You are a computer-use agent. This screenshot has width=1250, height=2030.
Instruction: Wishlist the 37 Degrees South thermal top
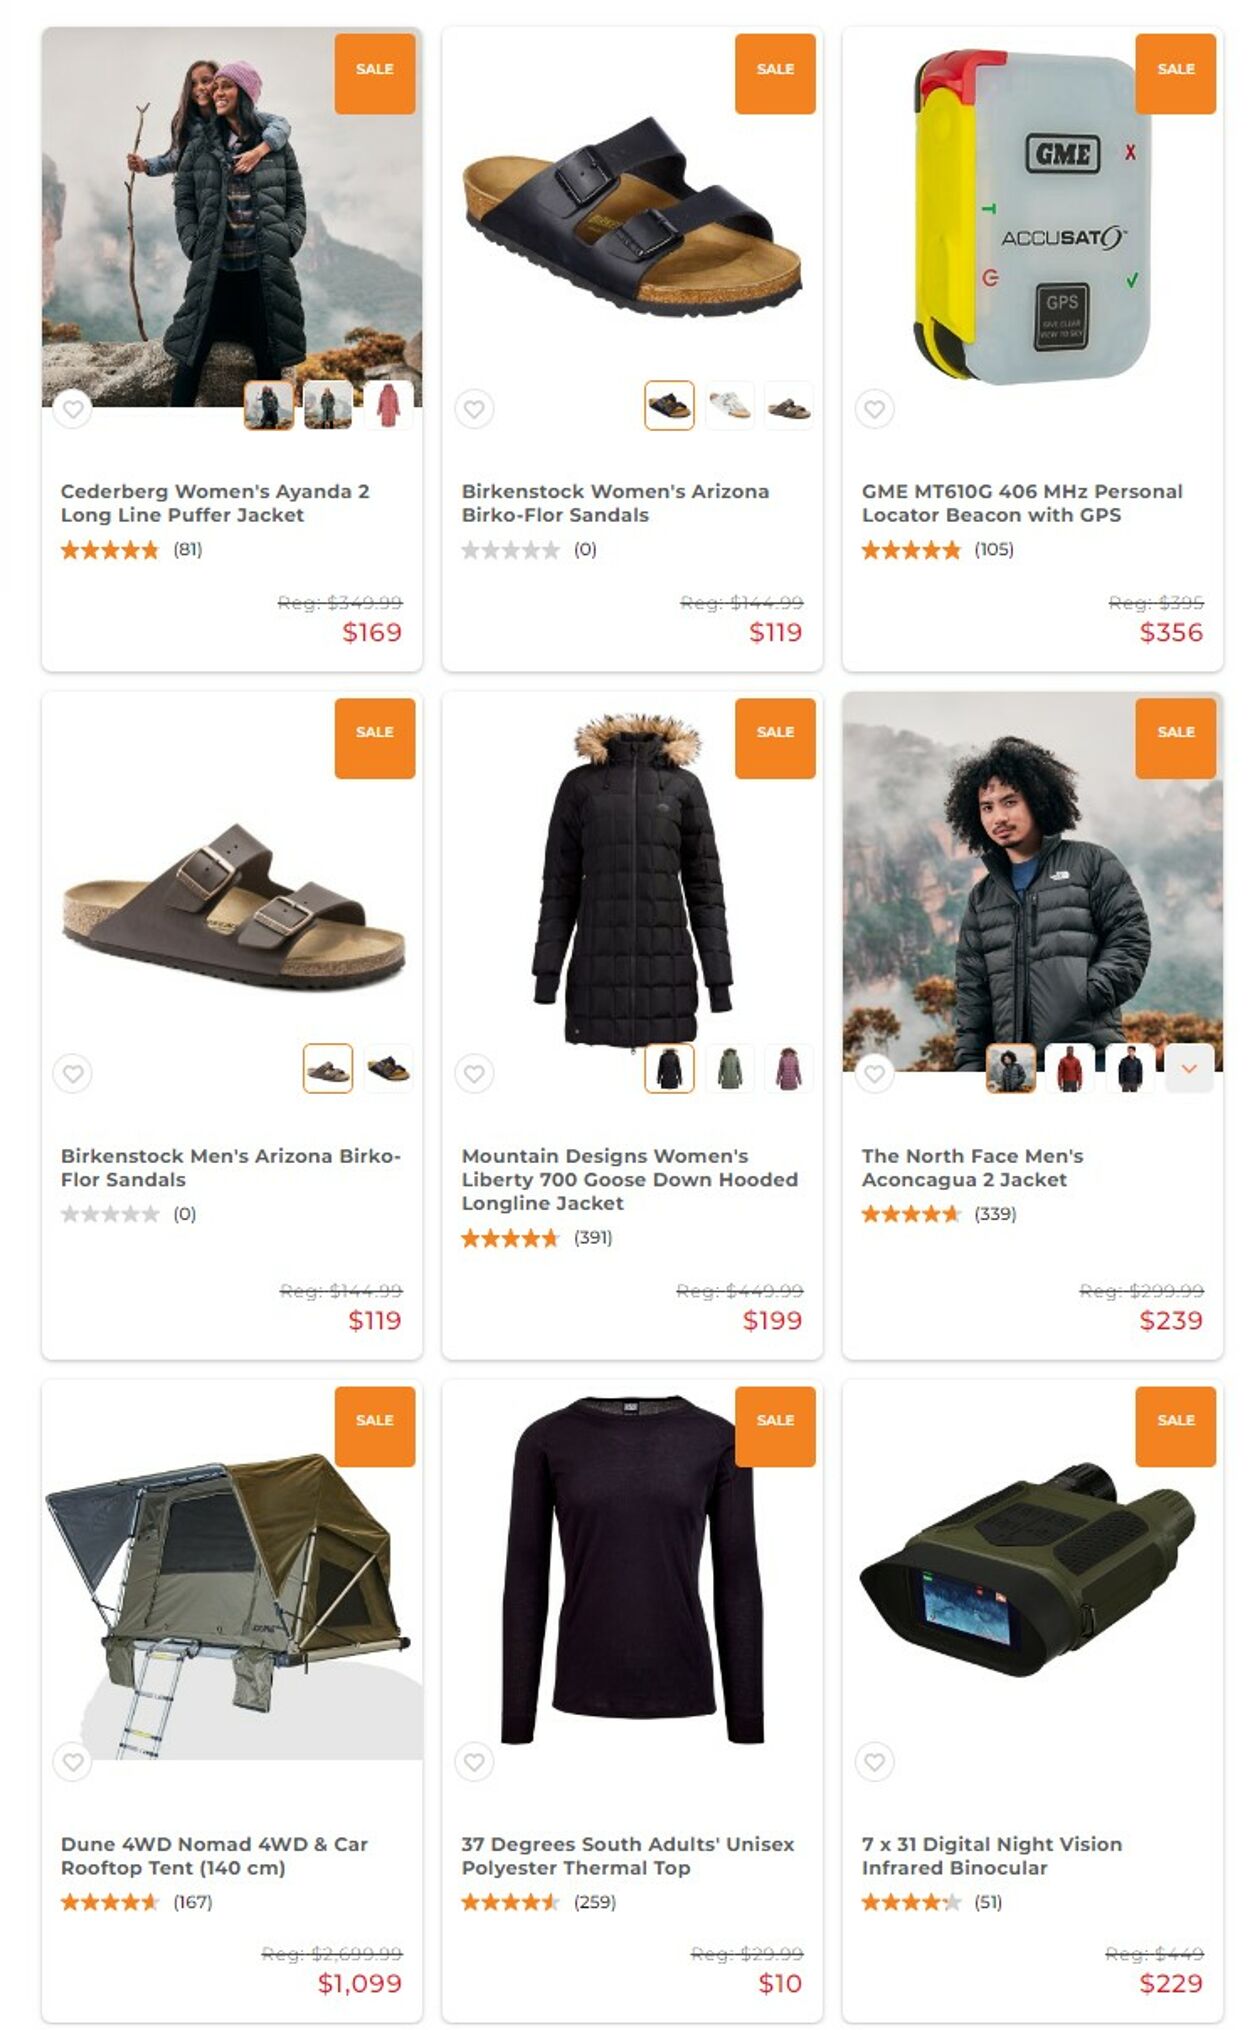(474, 1761)
